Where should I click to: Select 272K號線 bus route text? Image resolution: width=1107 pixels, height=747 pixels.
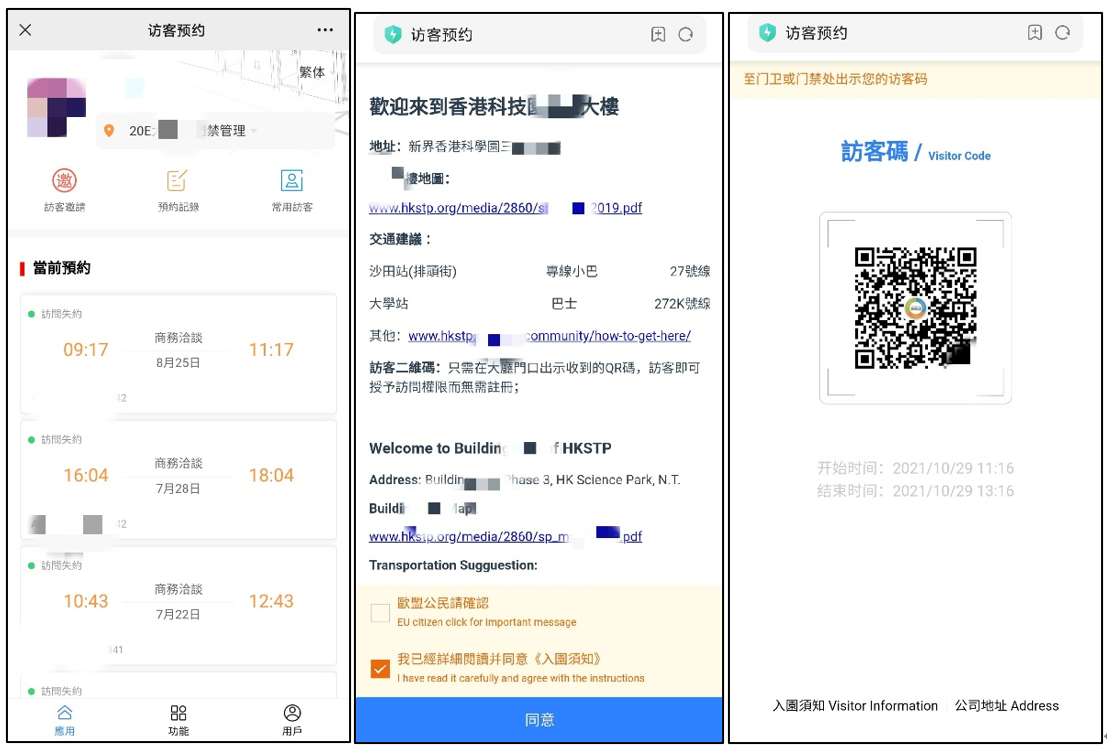click(x=682, y=304)
